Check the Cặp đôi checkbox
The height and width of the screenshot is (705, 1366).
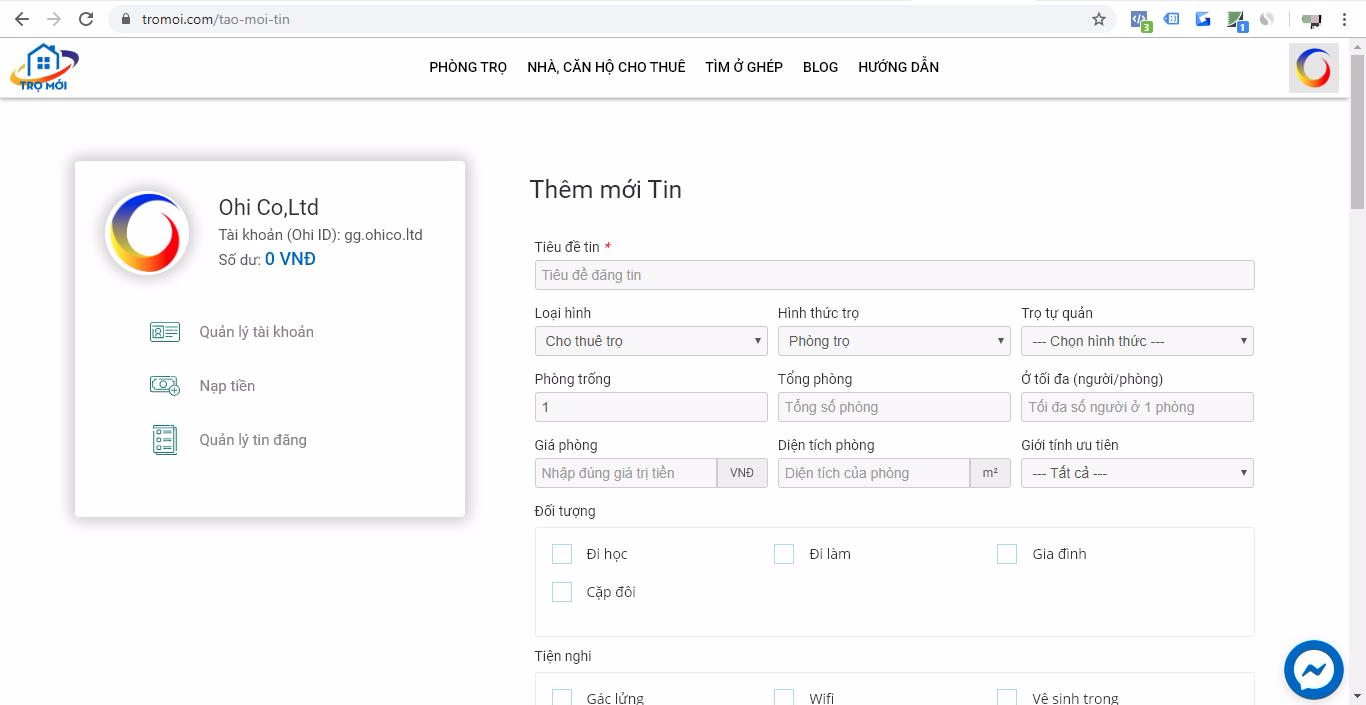point(562,592)
